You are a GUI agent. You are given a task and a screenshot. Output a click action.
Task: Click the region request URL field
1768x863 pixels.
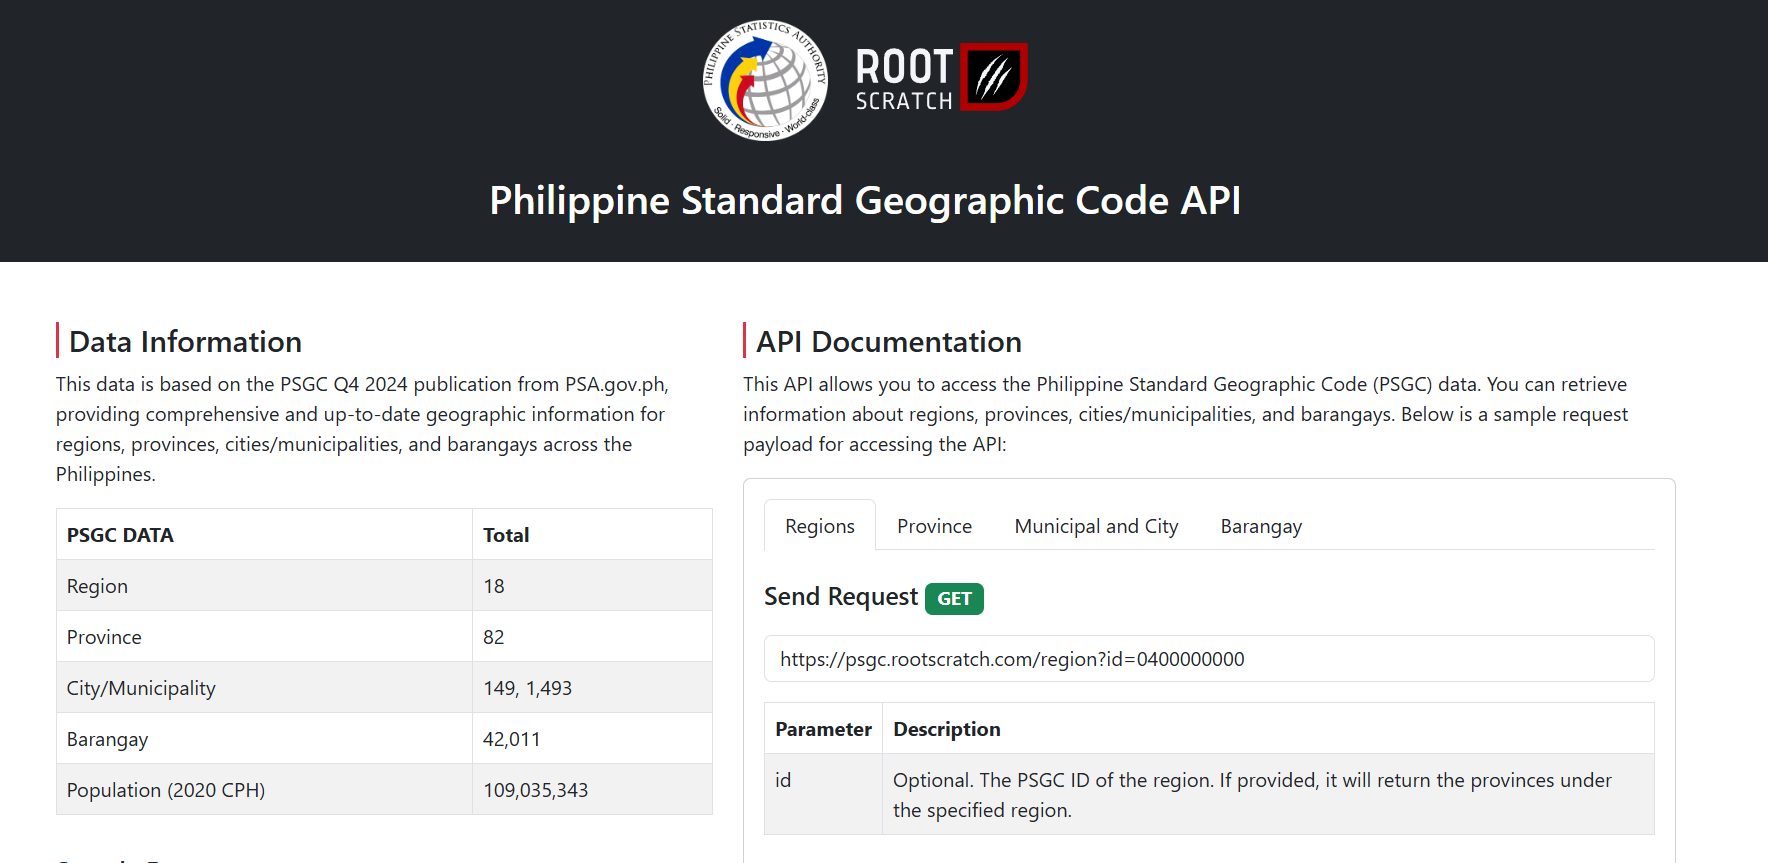[x=1208, y=659]
